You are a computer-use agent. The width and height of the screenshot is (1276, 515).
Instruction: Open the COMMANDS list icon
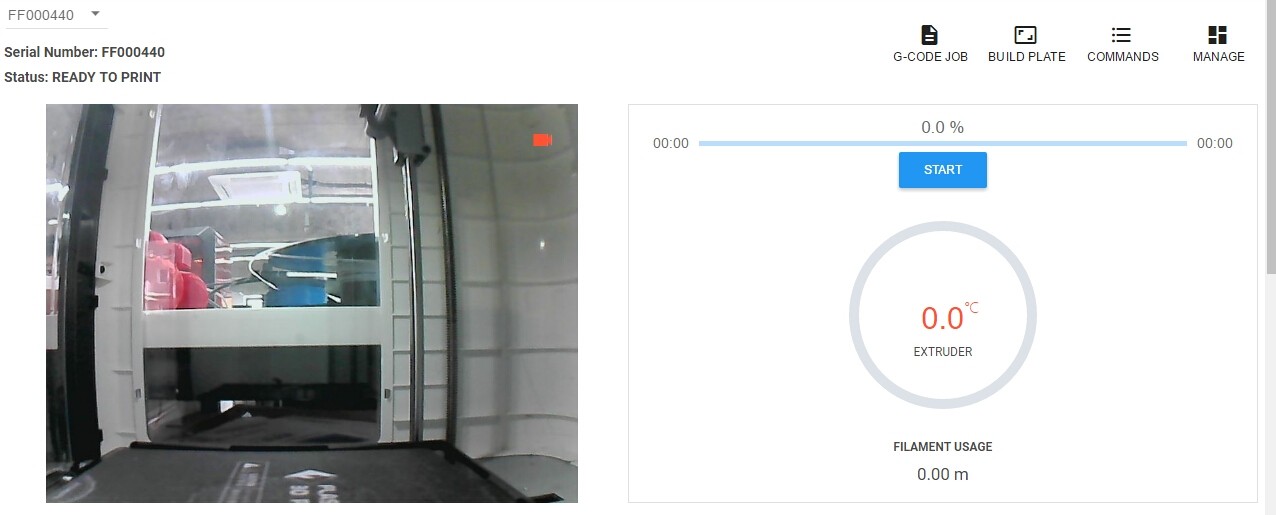click(1121, 35)
